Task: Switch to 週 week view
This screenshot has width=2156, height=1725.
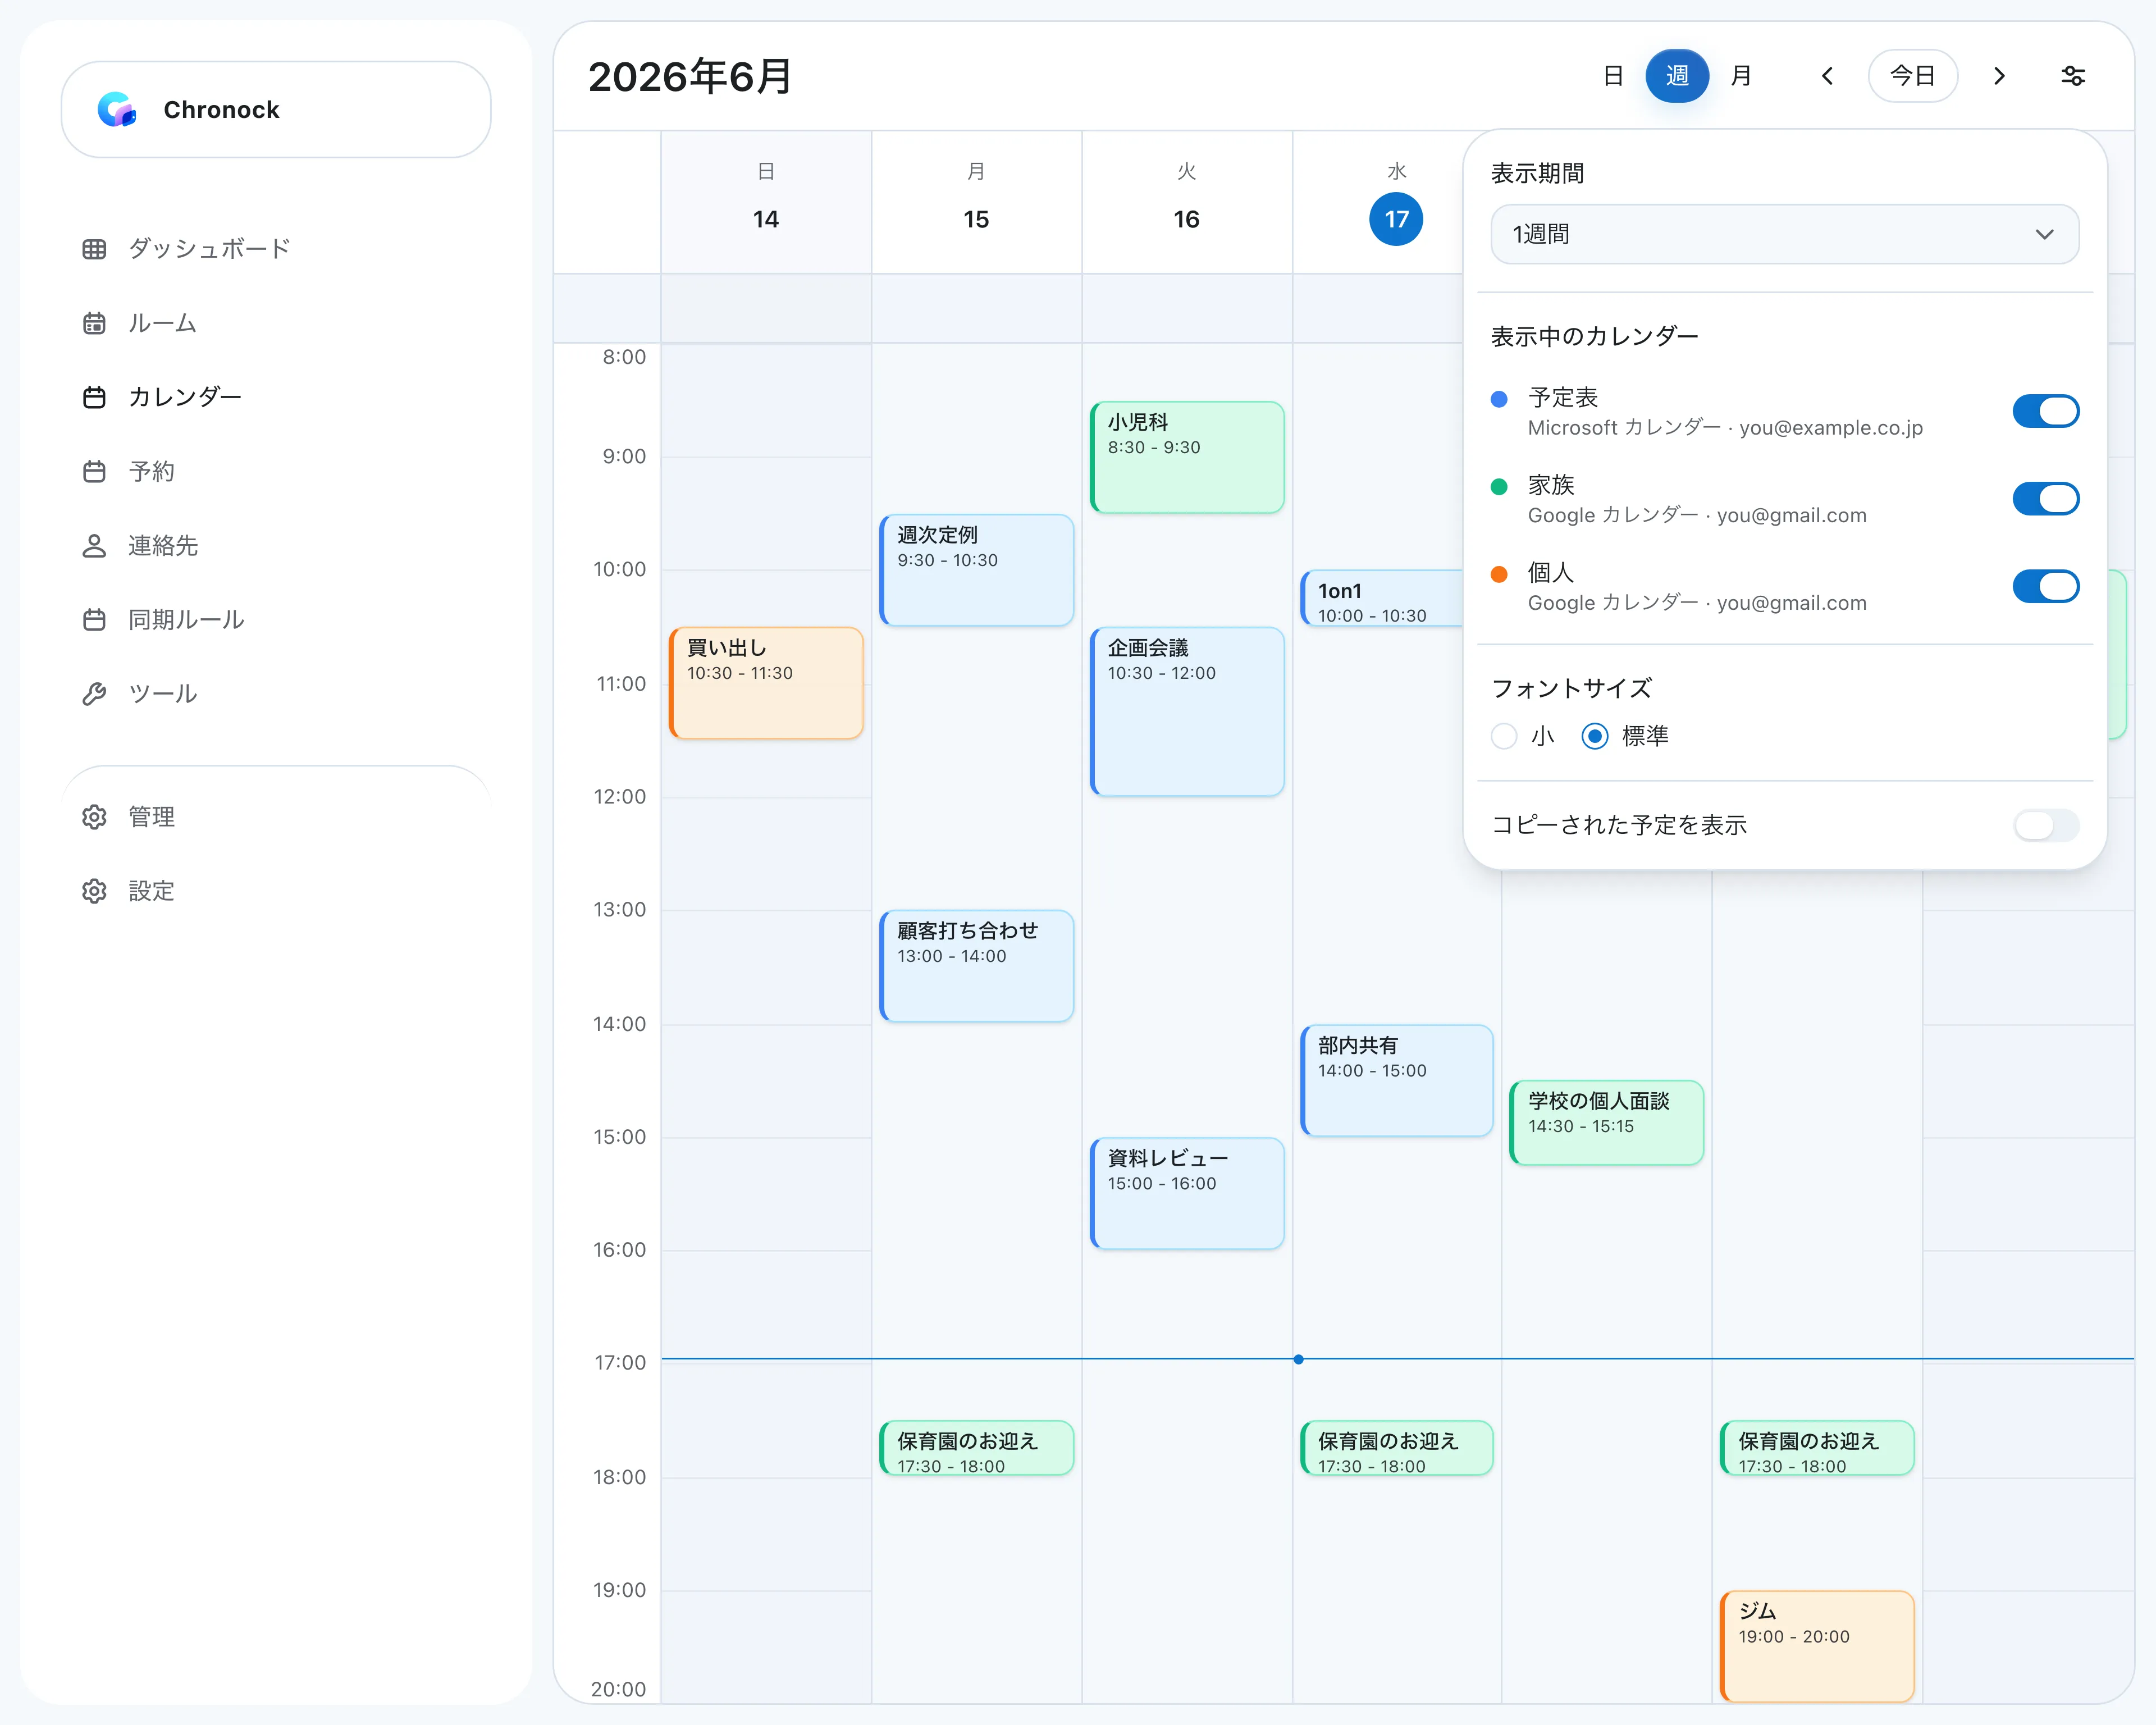Action: coord(1676,76)
